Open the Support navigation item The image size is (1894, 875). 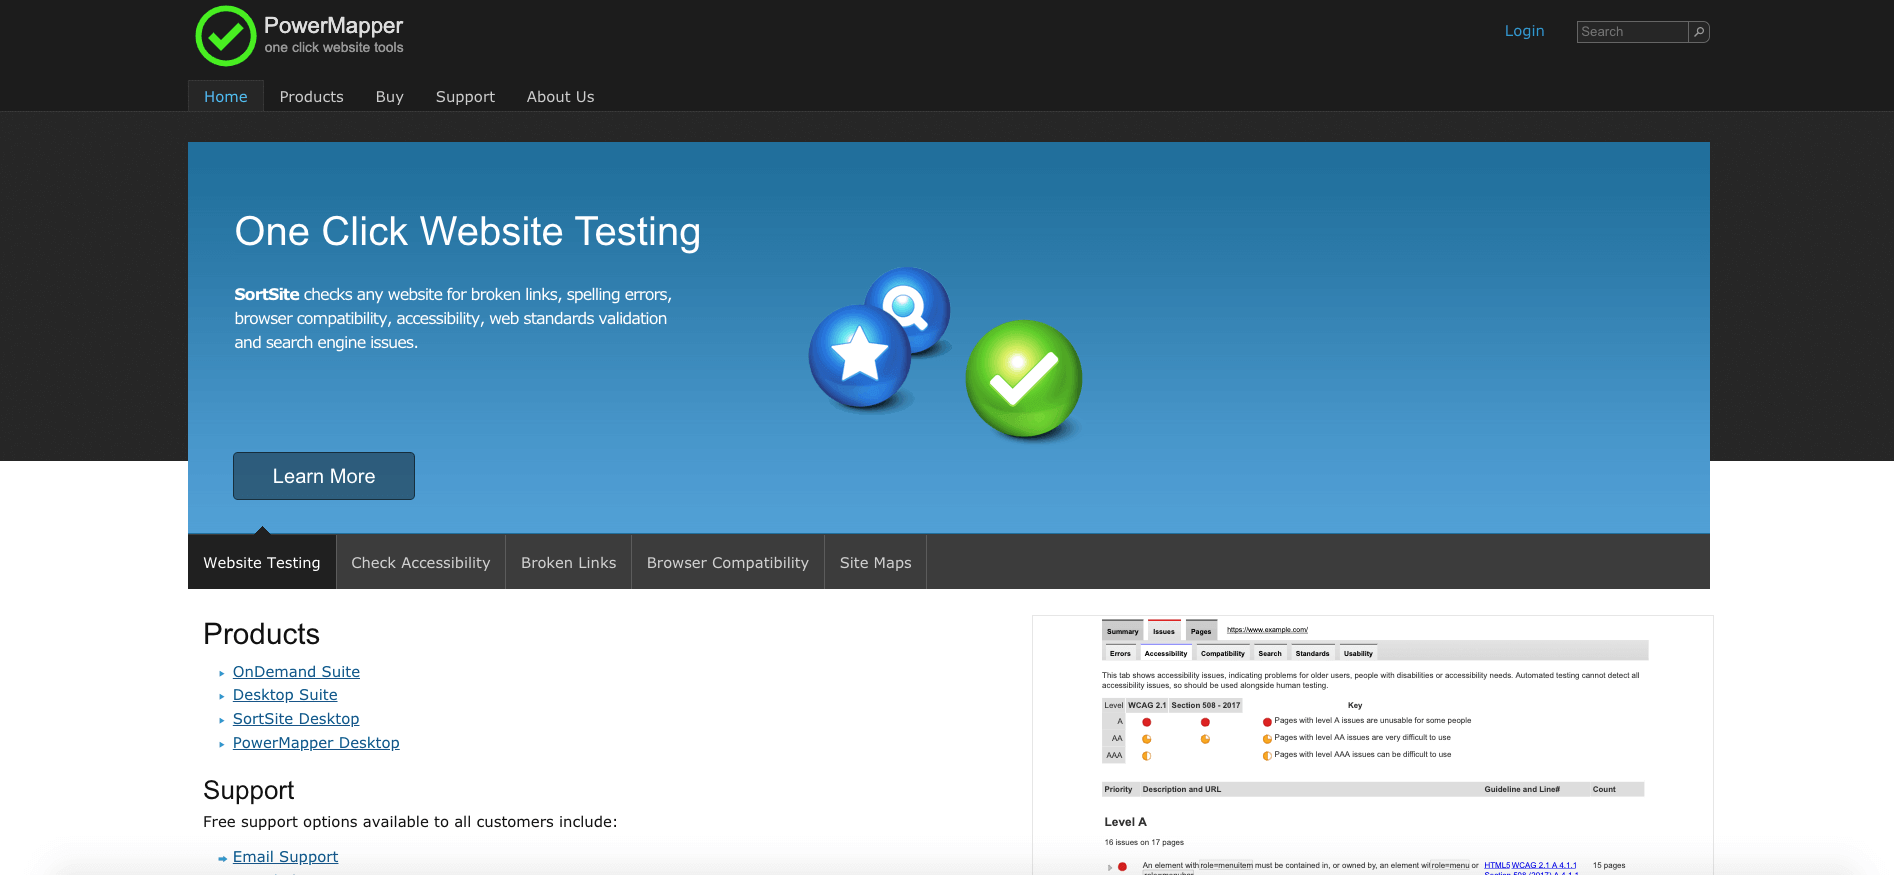click(465, 97)
